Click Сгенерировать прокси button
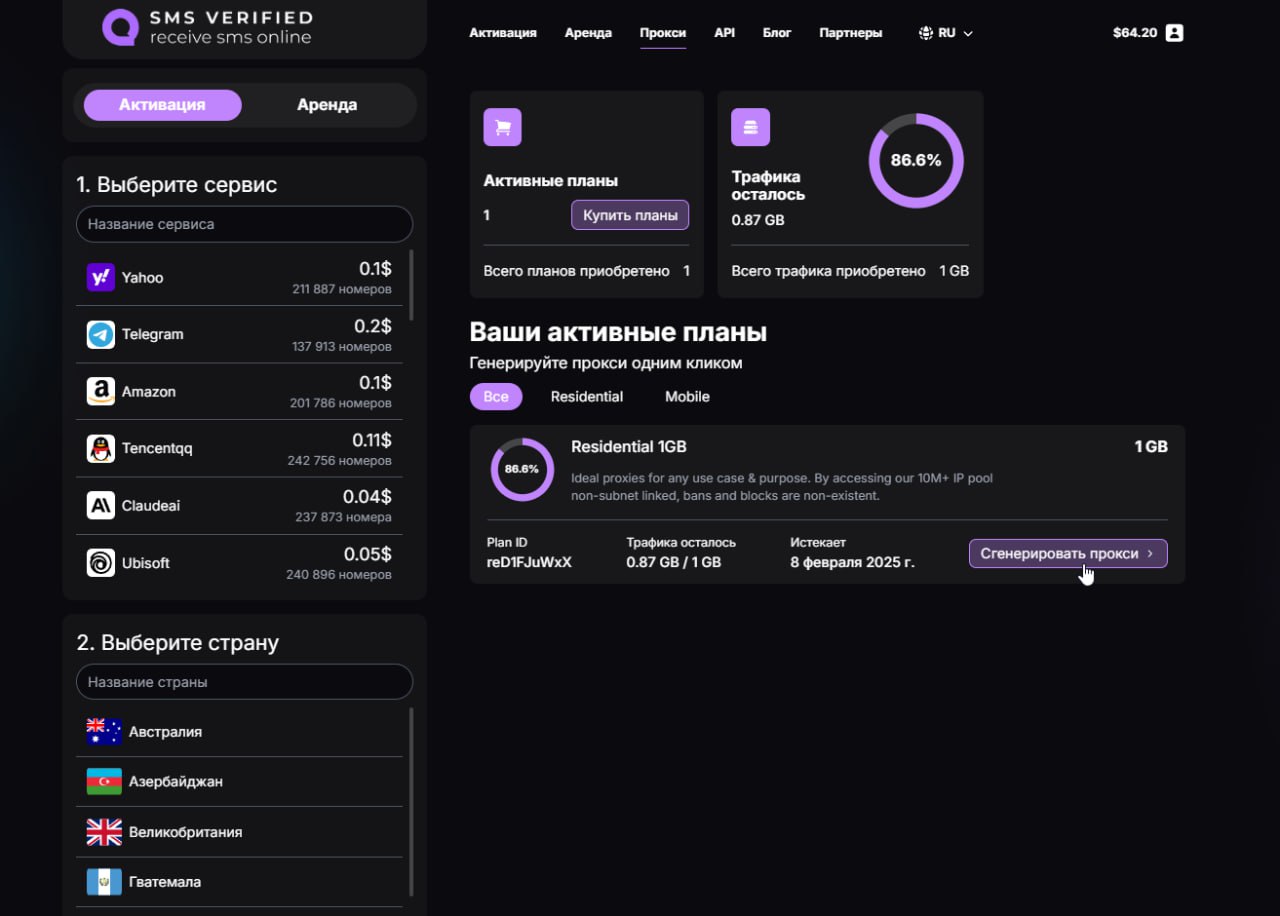Image resolution: width=1280 pixels, height=916 pixels. point(1067,553)
